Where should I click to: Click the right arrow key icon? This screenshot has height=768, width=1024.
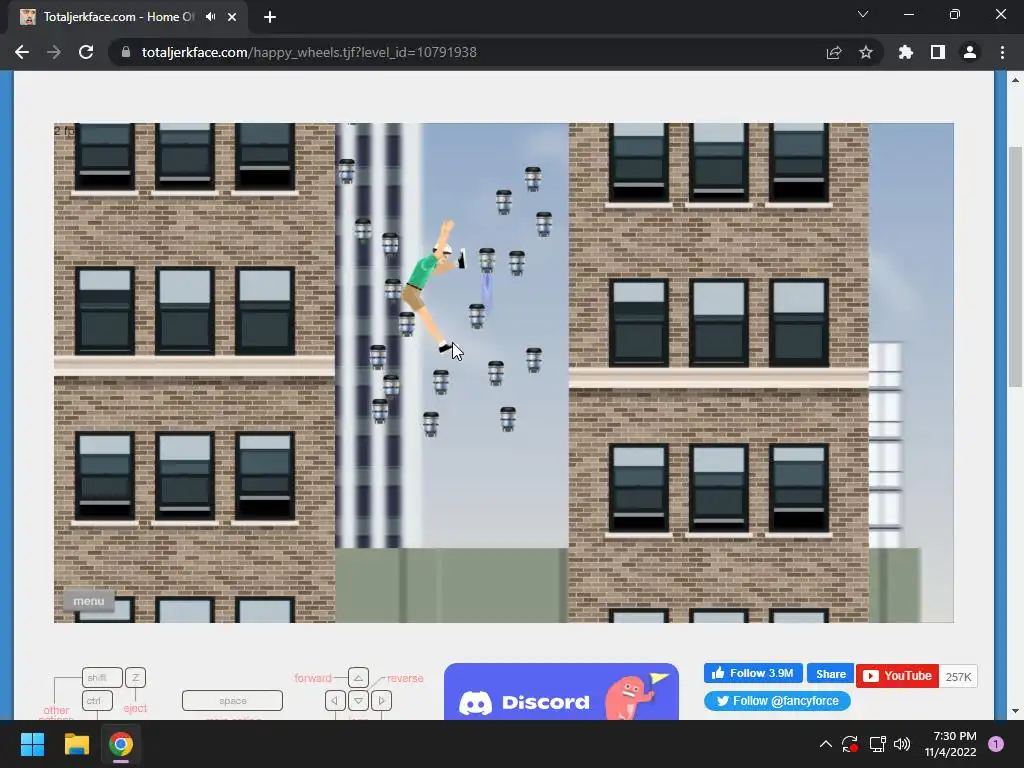(x=381, y=701)
